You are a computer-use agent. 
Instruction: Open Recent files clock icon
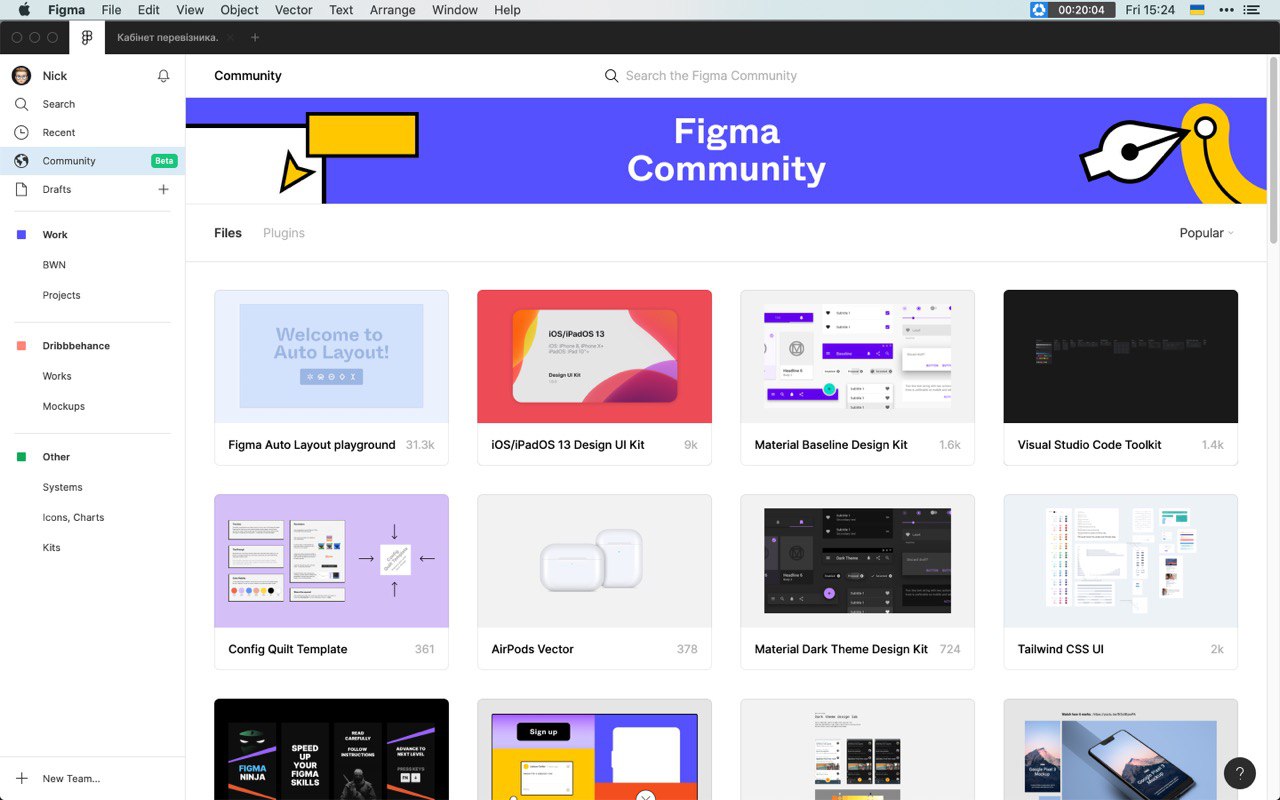[21, 132]
